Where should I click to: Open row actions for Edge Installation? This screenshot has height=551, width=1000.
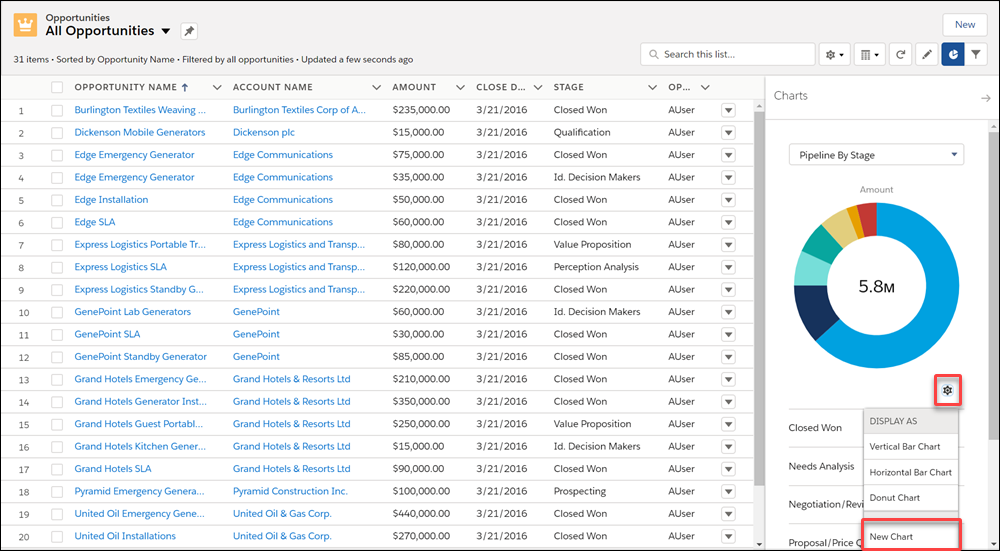pyautogui.click(x=728, y=200)
